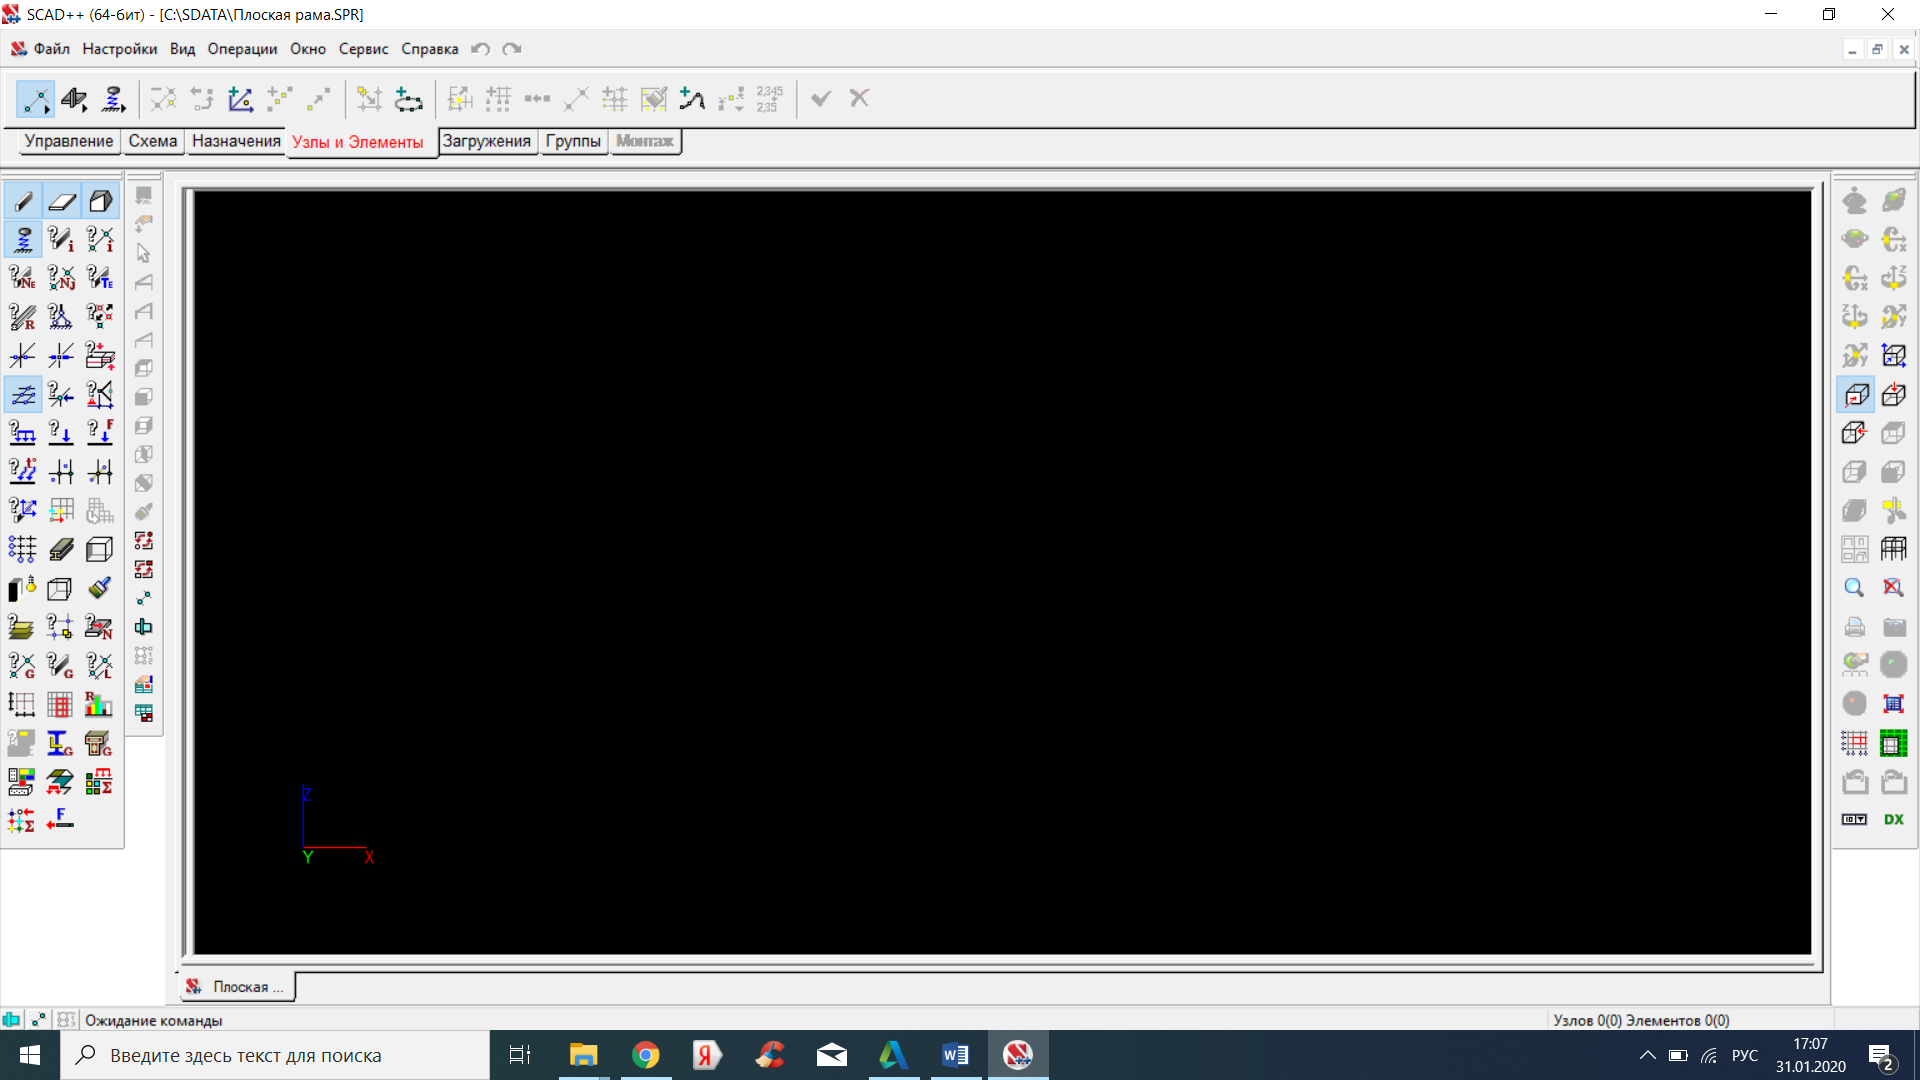1920x1080 pixels.
Task: Toggle supports spring display filter
Action: (x=23, y=240)
